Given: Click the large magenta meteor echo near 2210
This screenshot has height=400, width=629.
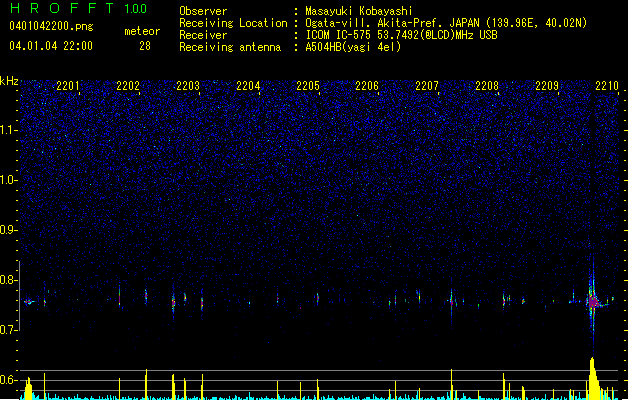Looking at the screenshot, I should tap(593, 302).
